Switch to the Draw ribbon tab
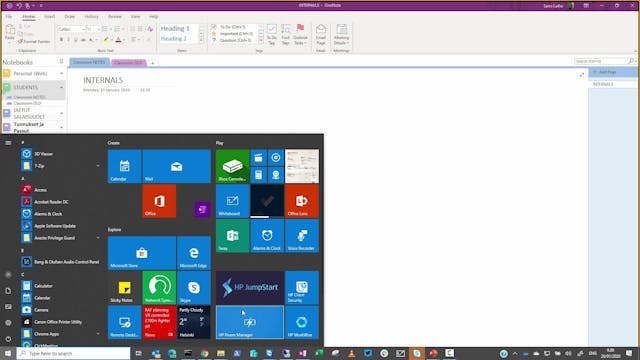This screenshot has height=360, width=640. click(69, 17)
